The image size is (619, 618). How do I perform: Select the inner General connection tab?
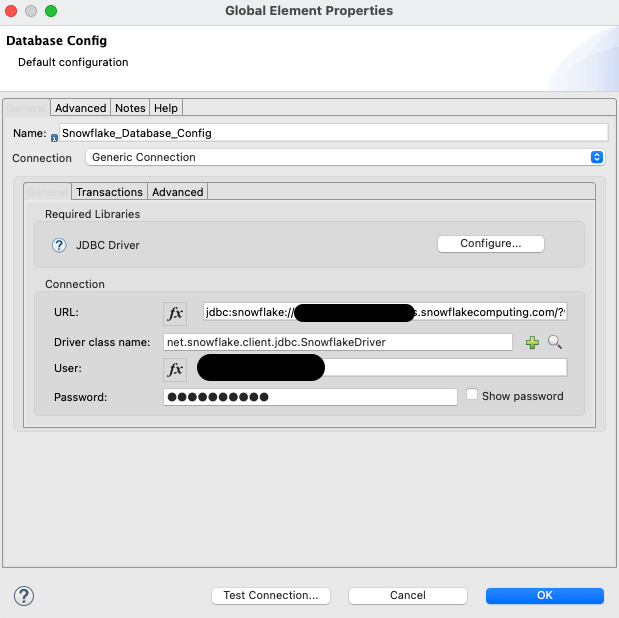47,192
